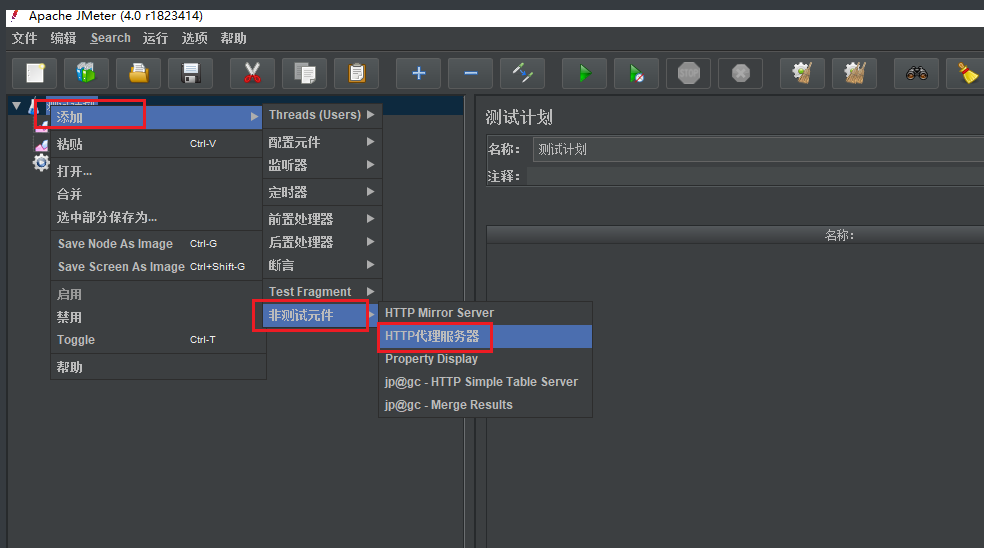Image resolution: width=984 pixels, height=548 pixels.
Task: Expand the 前置处理器 submenu
Action: [322, 220]
